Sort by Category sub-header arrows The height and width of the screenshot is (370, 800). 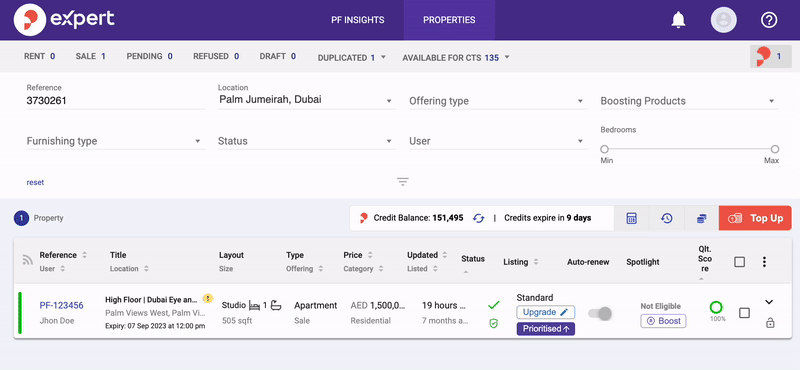(x=381, y=268)
